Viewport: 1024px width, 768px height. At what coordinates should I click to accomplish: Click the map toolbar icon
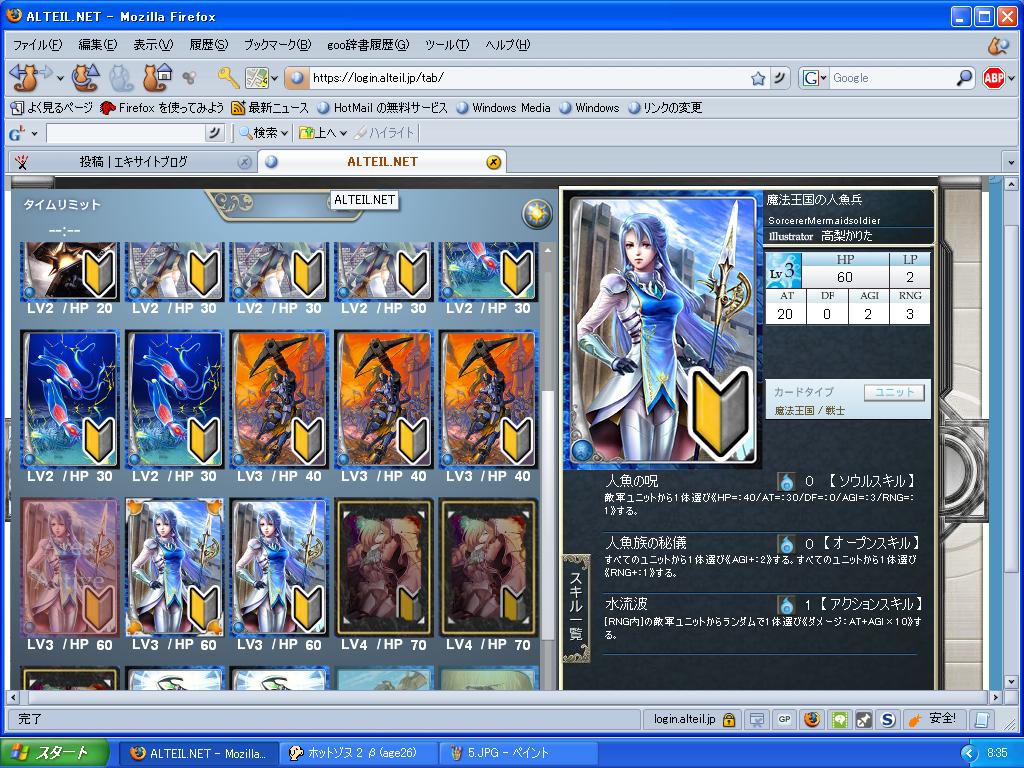[257, 78]
